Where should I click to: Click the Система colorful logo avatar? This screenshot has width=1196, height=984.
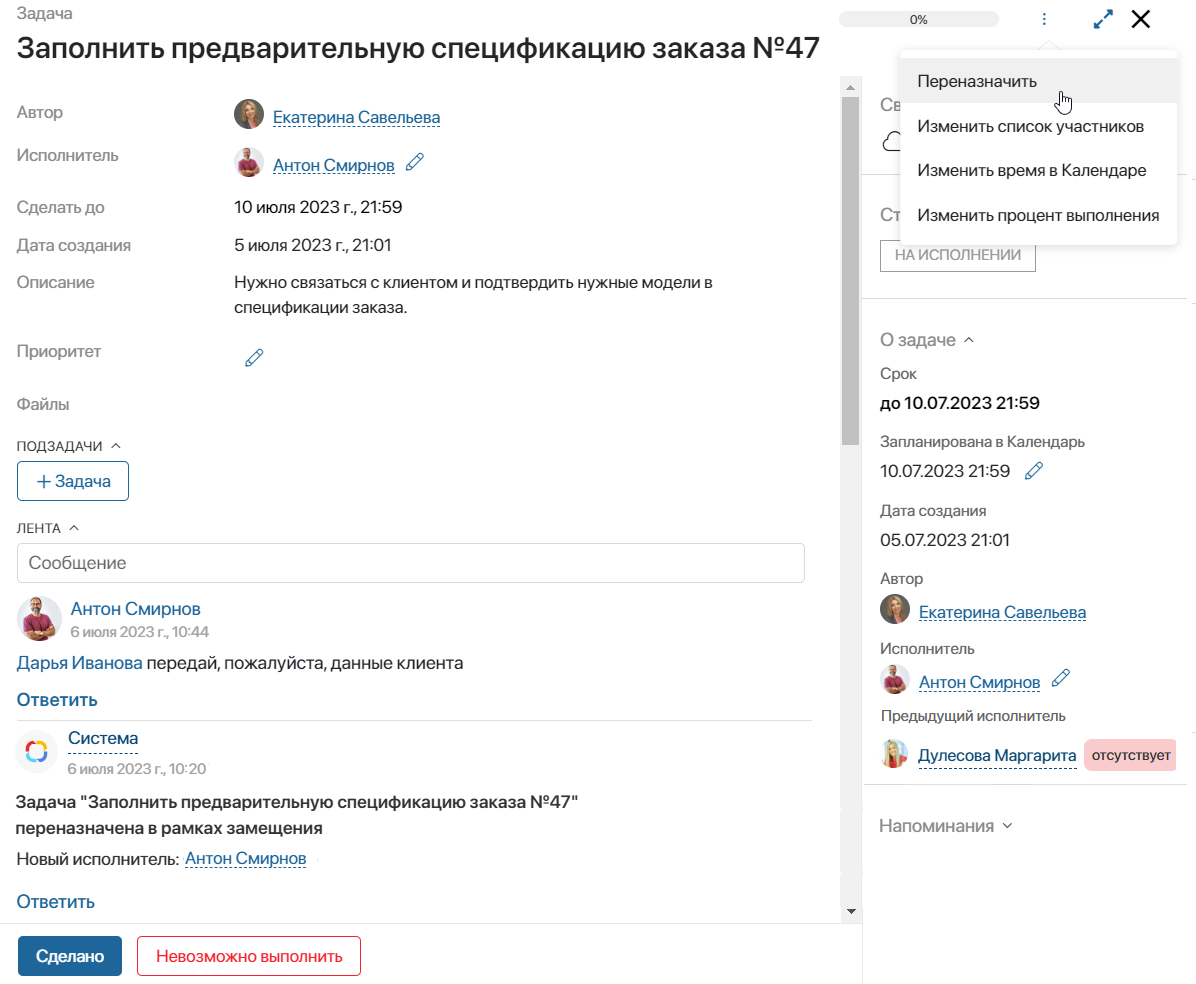tap(37, 751)
